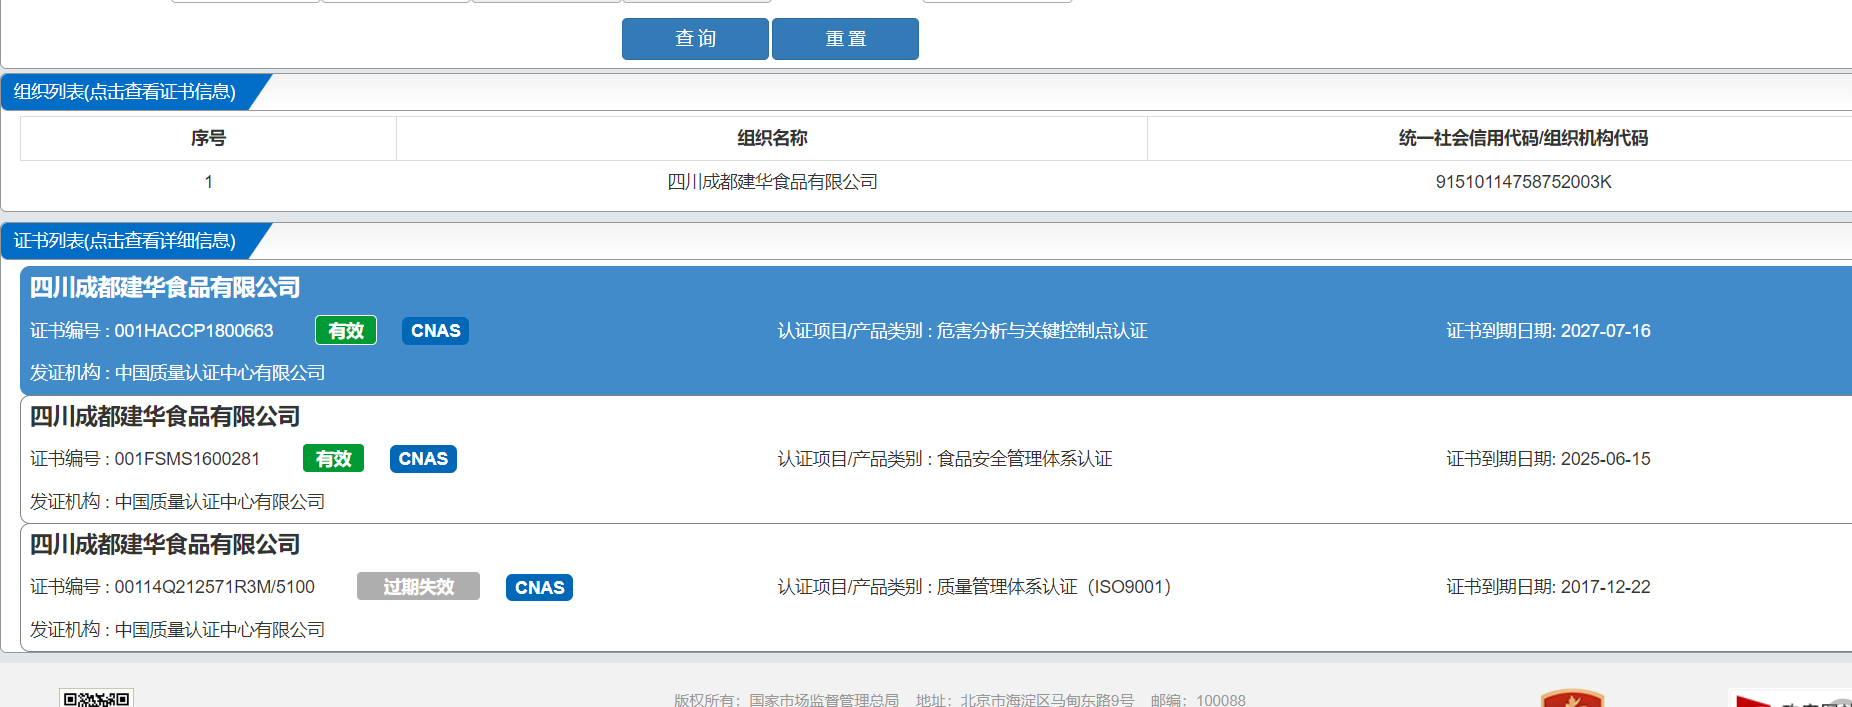
Task: Click the 查询 search button
Action: [x=695, y=39]
